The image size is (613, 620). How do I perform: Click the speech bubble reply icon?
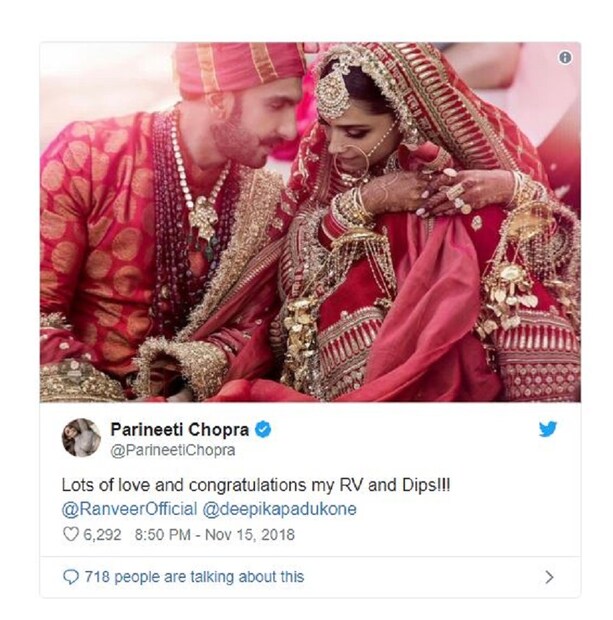click(69, 577)
